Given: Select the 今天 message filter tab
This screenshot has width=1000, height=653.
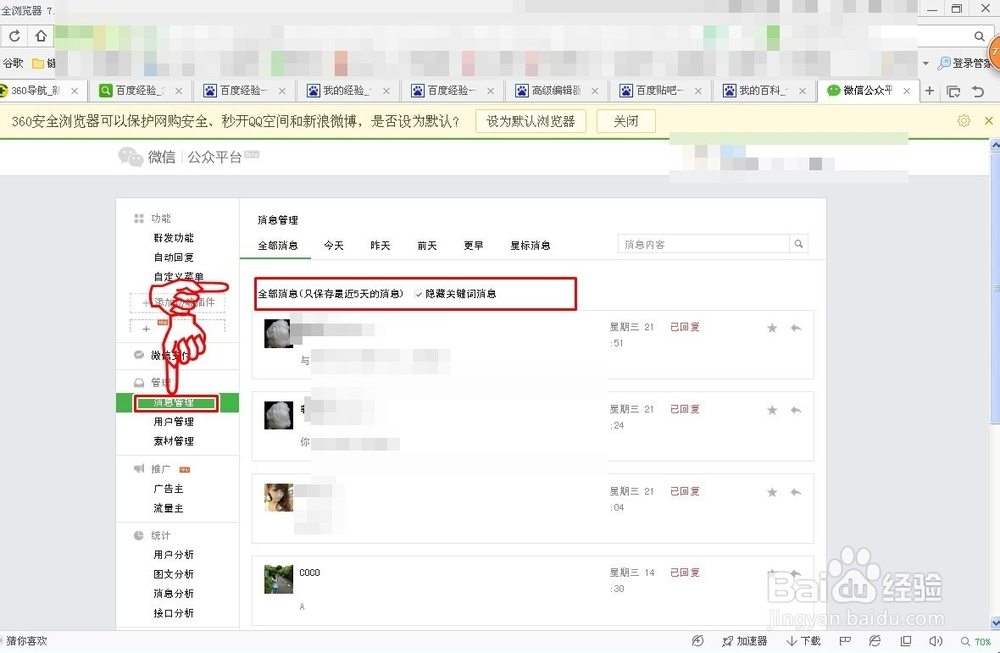Looking at the screenshot, I should pos(334,245).
